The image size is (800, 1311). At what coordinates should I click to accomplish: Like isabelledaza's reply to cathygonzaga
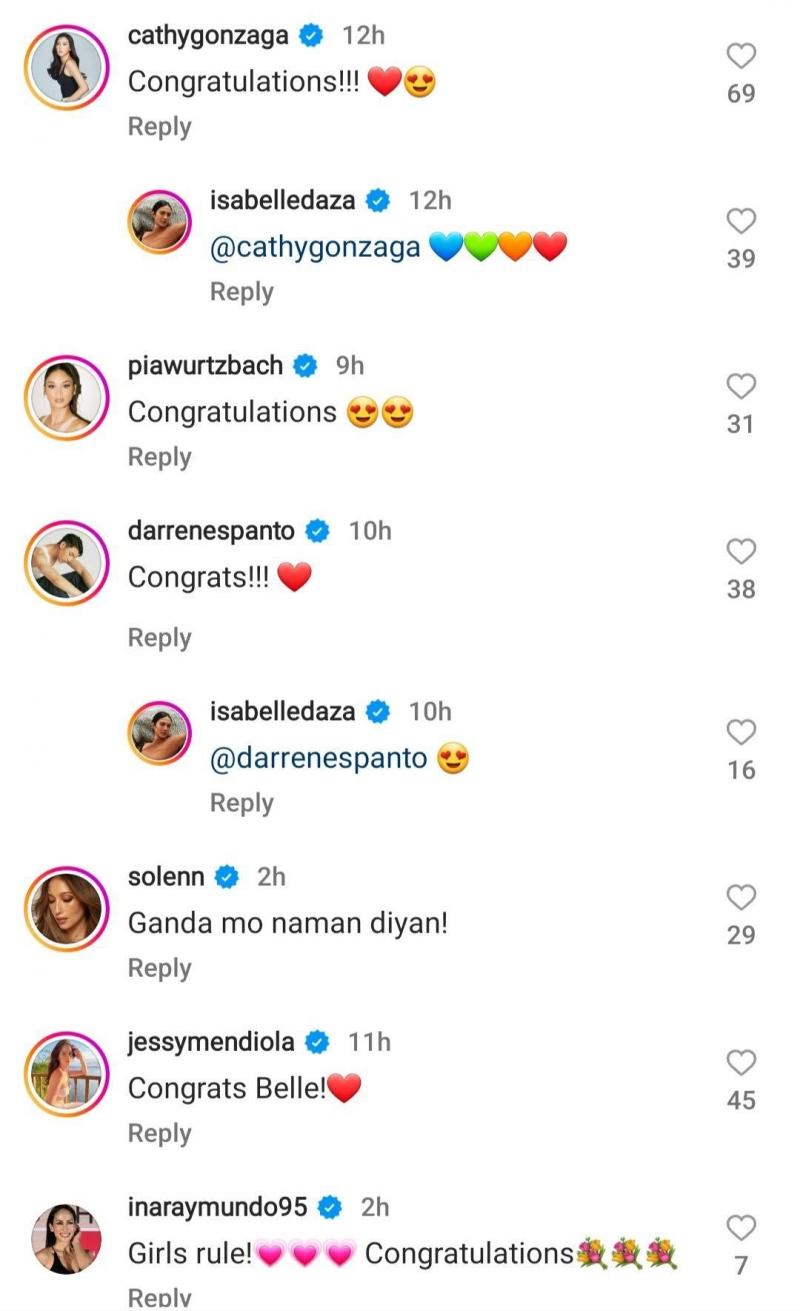pyautogui.click(x=741, y=222)
